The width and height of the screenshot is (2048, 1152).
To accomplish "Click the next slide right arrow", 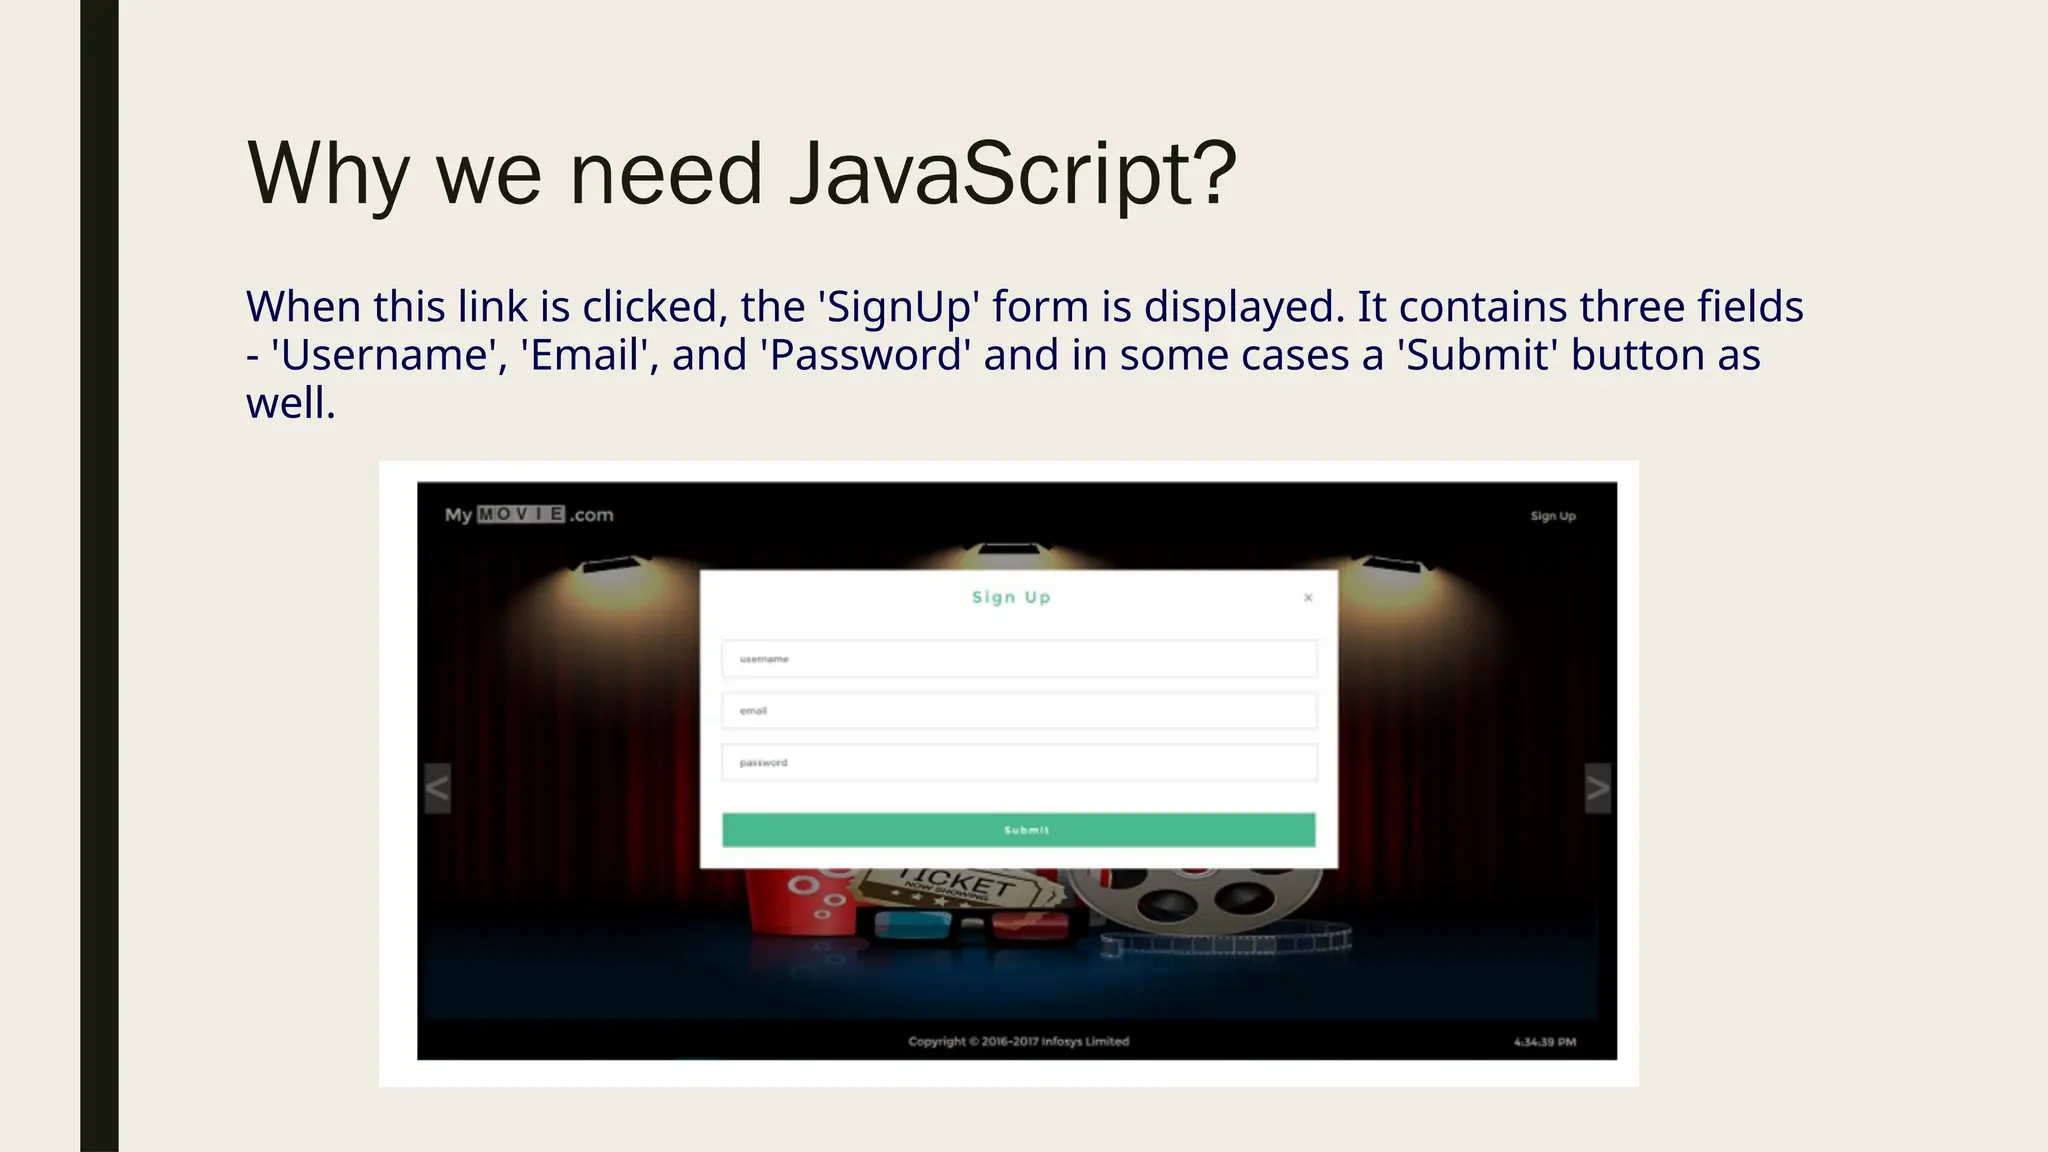I will (1597, 789).
